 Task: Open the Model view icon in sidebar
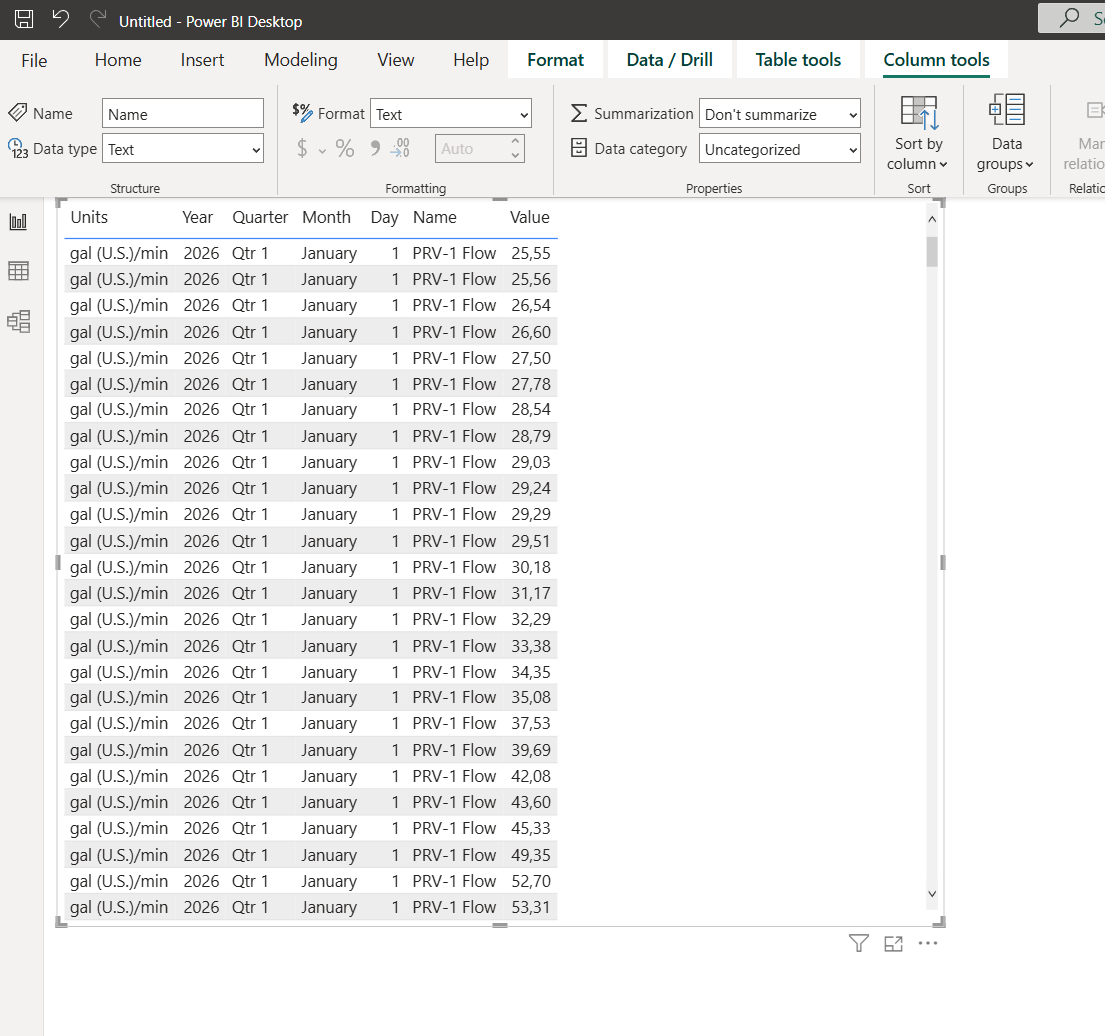[18, 321]
